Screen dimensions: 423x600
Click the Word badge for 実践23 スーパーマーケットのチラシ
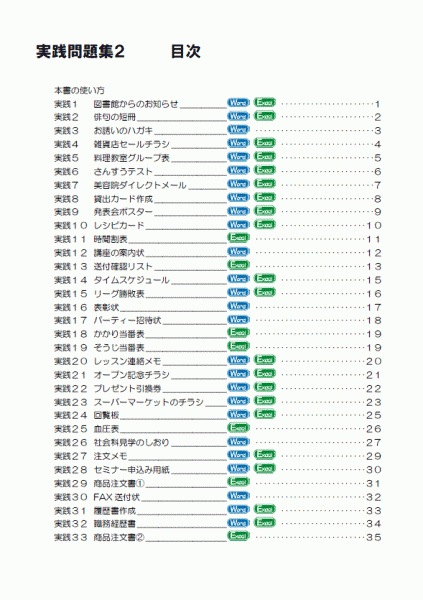[238, 401]
